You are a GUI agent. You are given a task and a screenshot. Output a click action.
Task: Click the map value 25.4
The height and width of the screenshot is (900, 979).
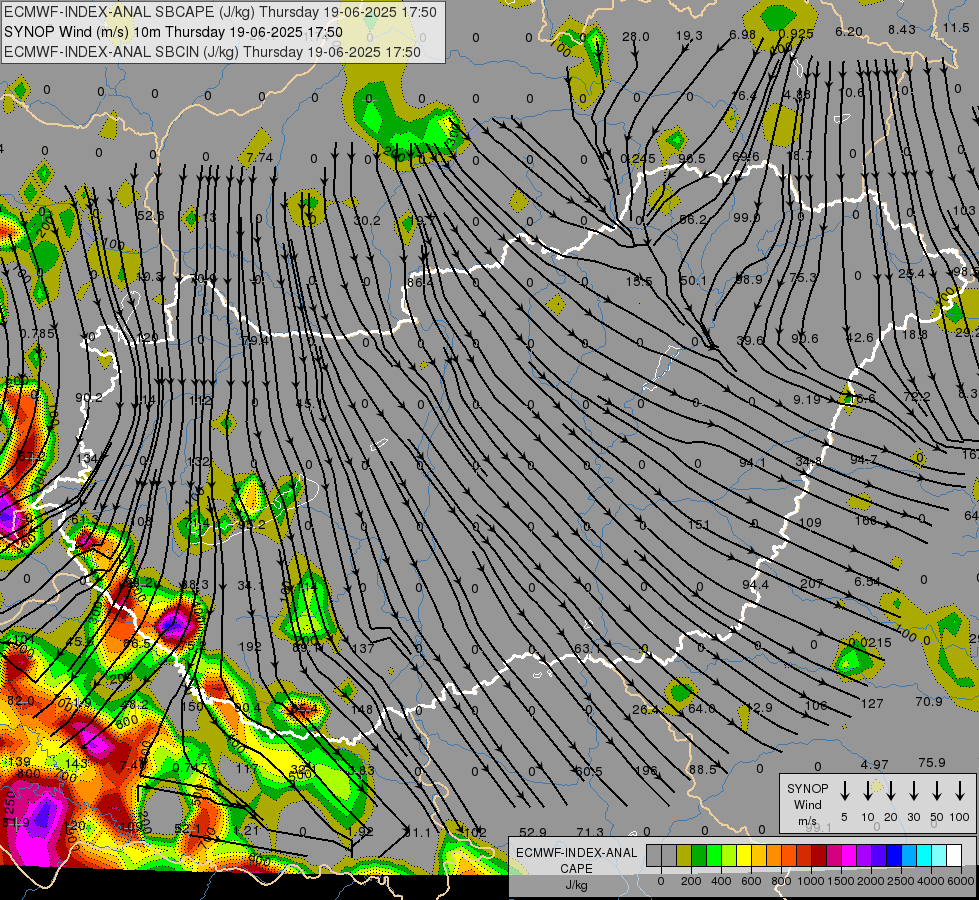pyautogui.click(x=912, y=273)
